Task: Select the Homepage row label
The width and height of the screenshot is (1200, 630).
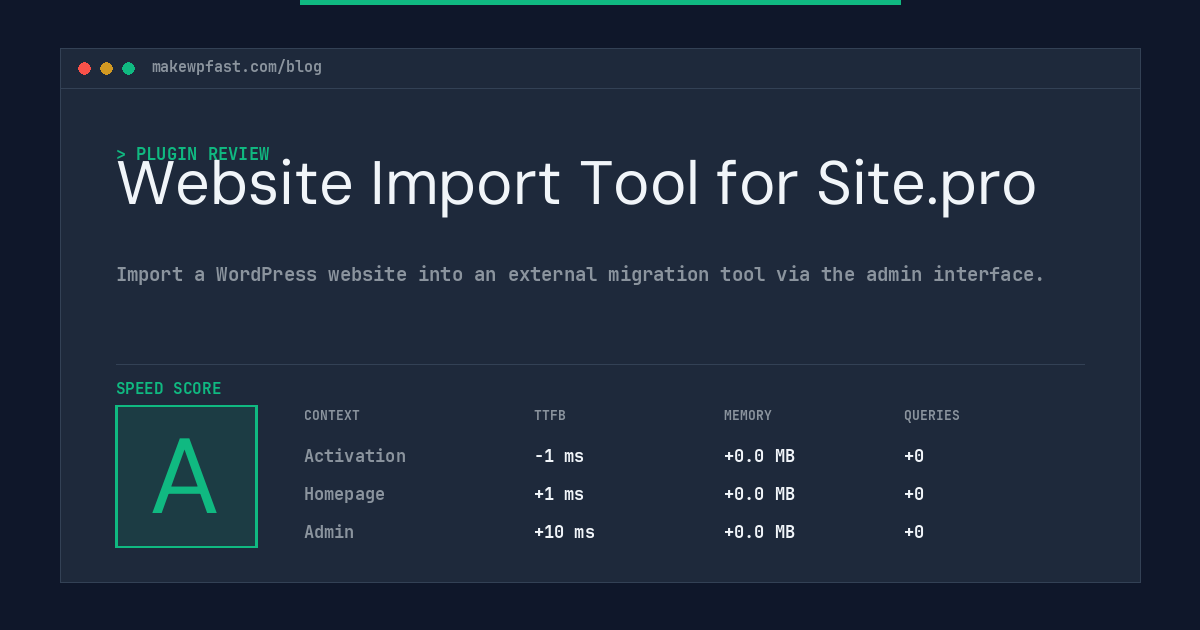Action: (344, 494)
